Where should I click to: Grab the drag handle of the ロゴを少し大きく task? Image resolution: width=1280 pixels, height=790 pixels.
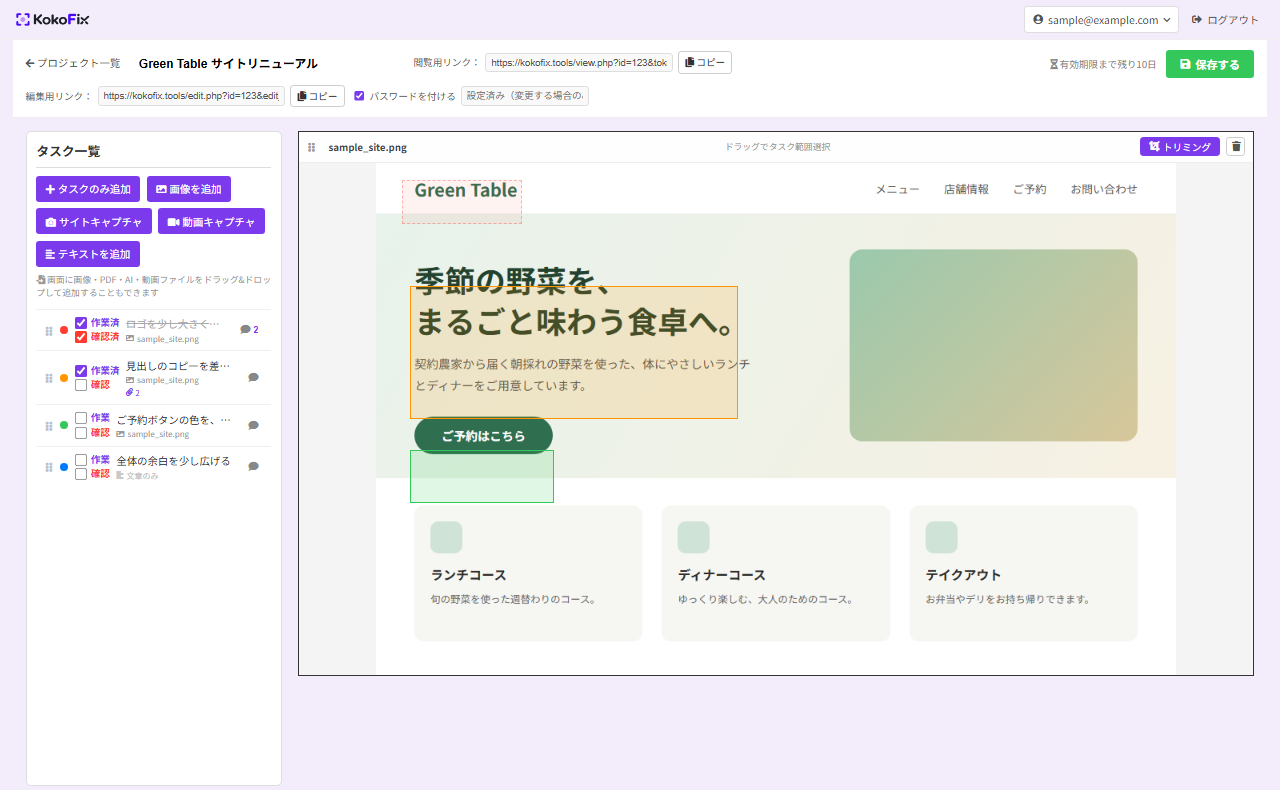coord(49,330)
